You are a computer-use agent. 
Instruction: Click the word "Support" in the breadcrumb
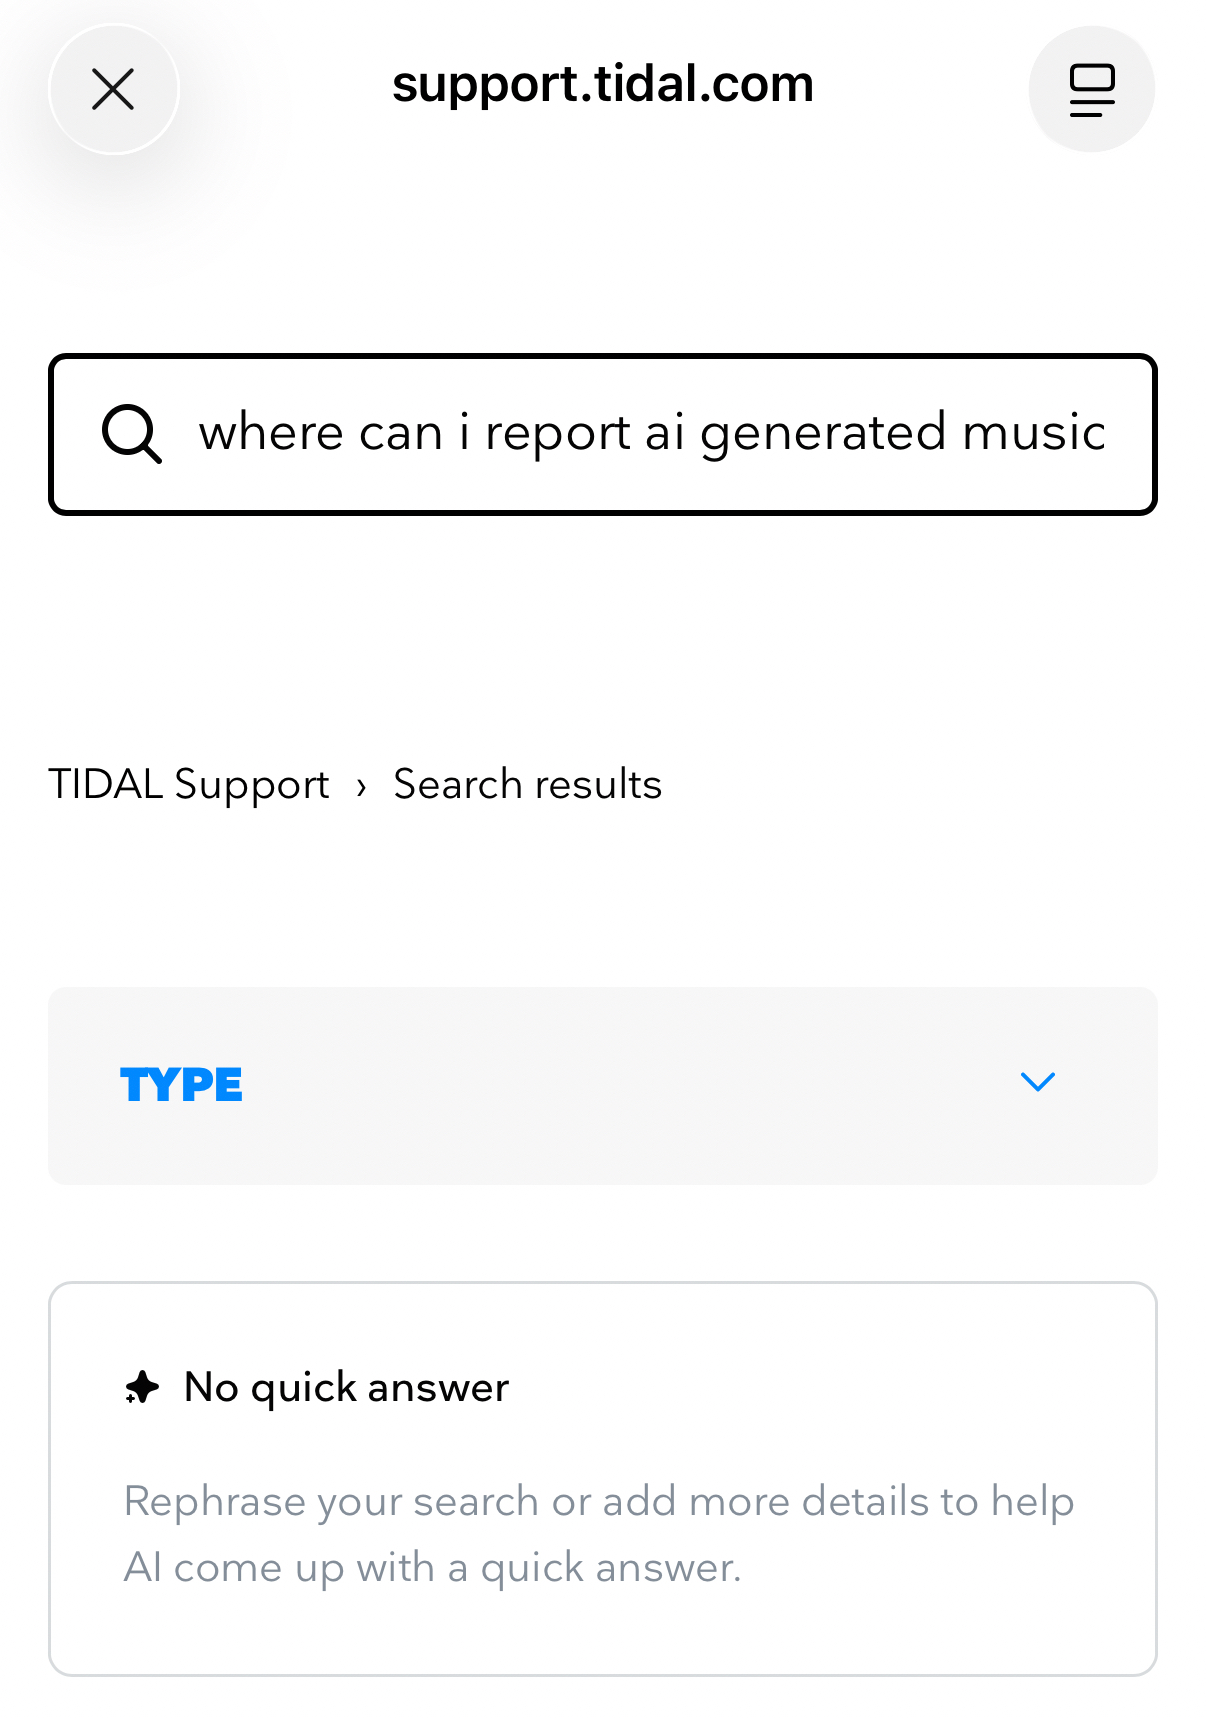click(252, 784)
